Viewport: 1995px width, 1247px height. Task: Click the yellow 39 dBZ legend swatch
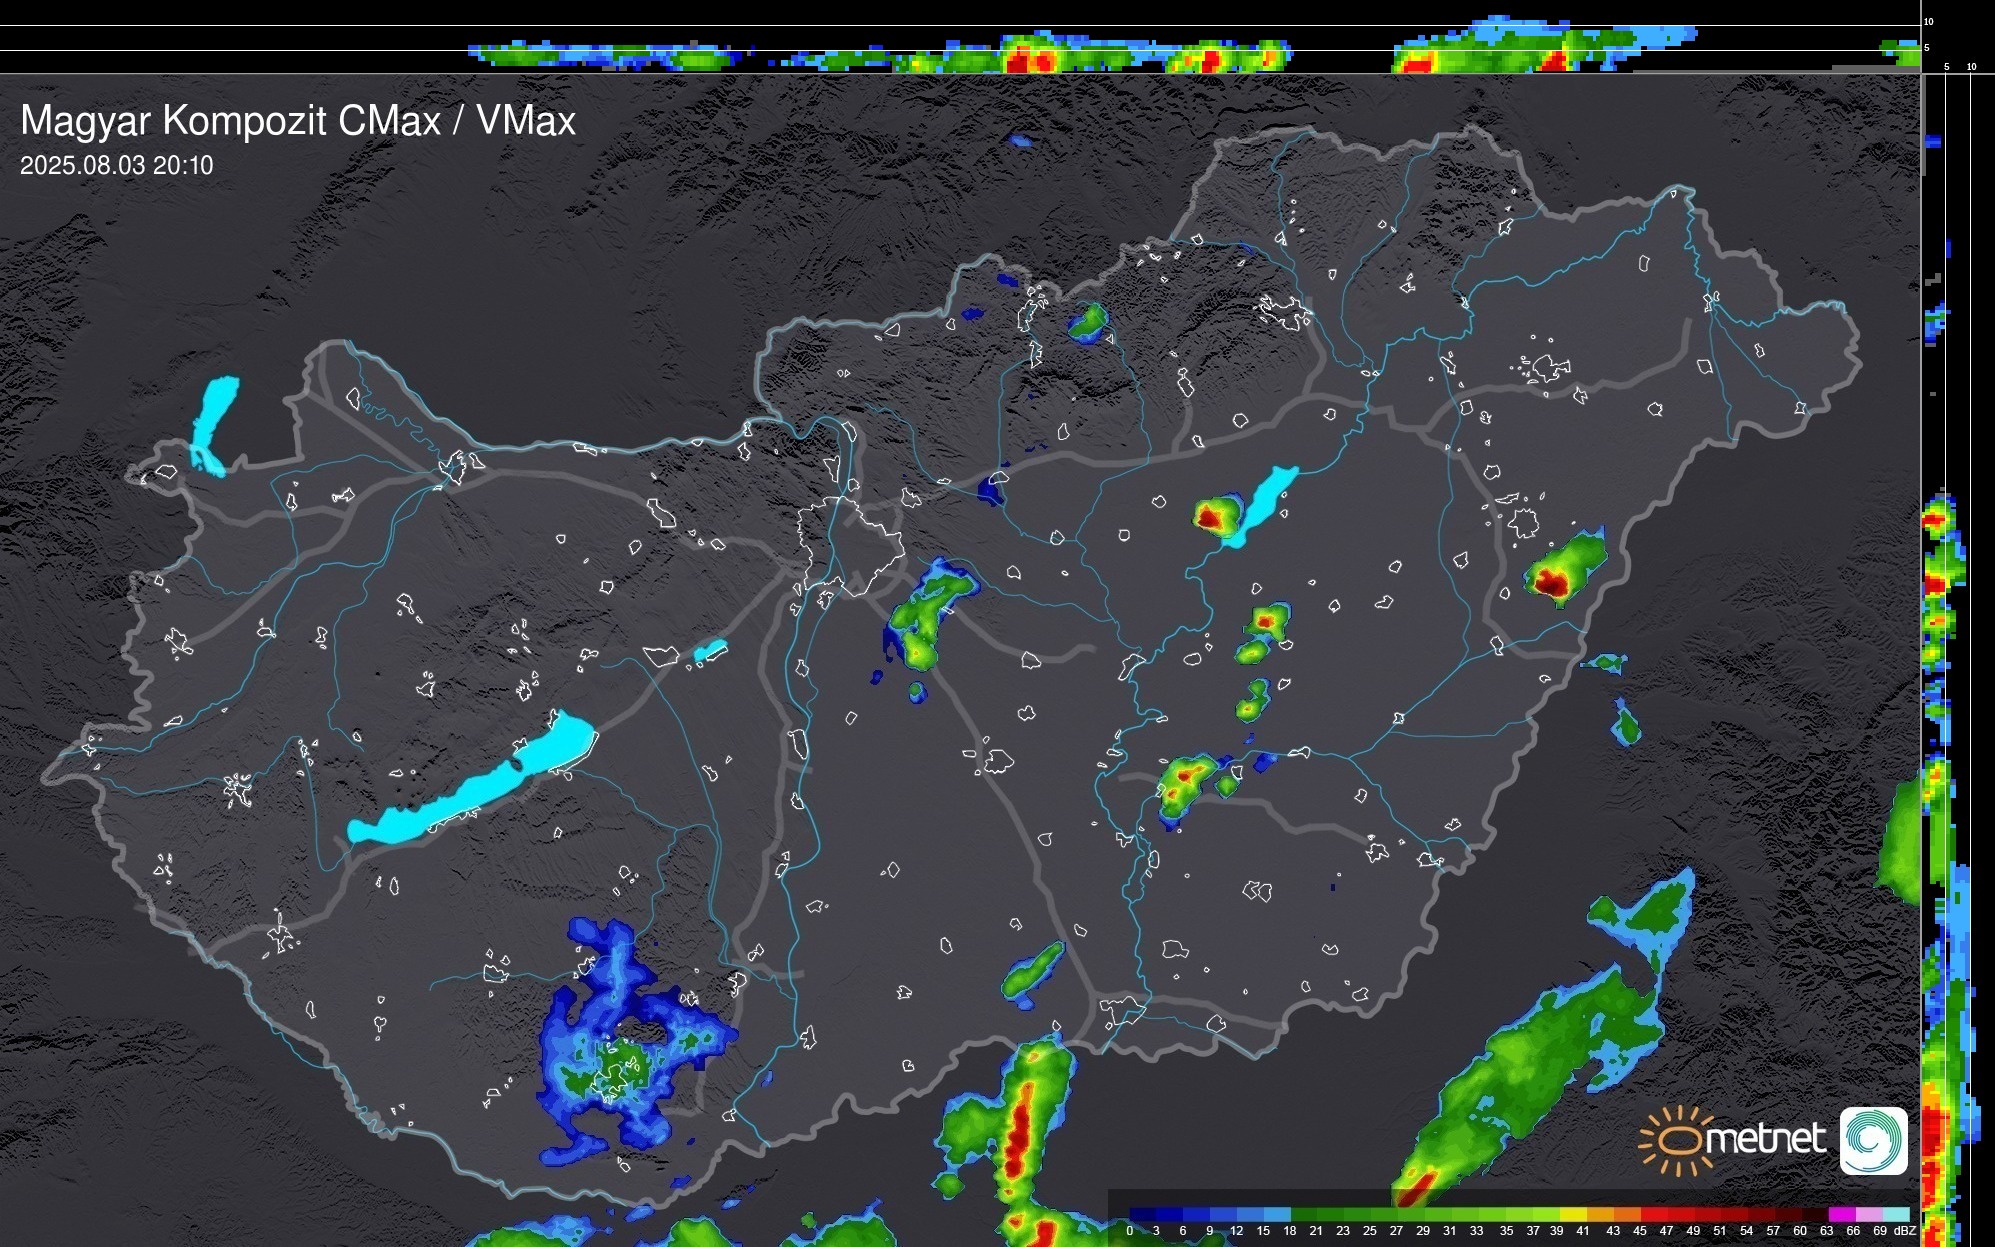tap(1573, 1215)
